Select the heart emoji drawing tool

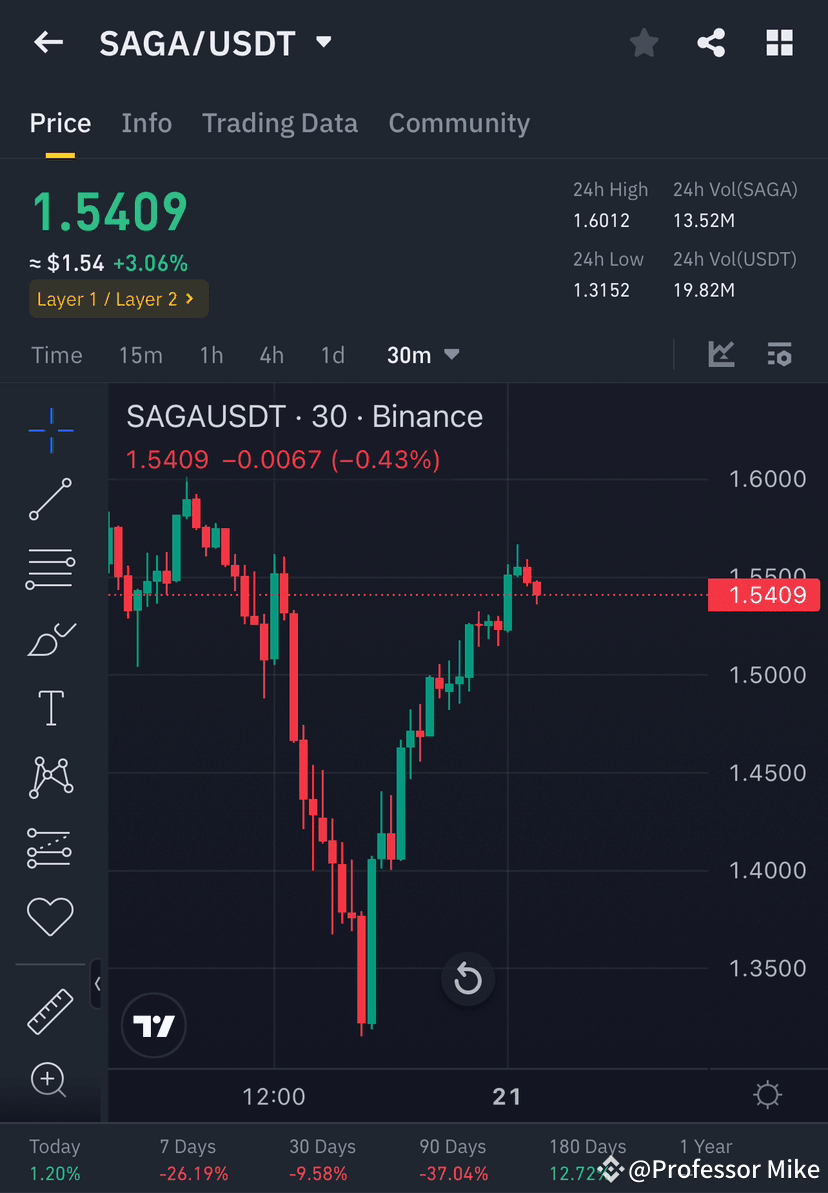[x=50, y=916]
